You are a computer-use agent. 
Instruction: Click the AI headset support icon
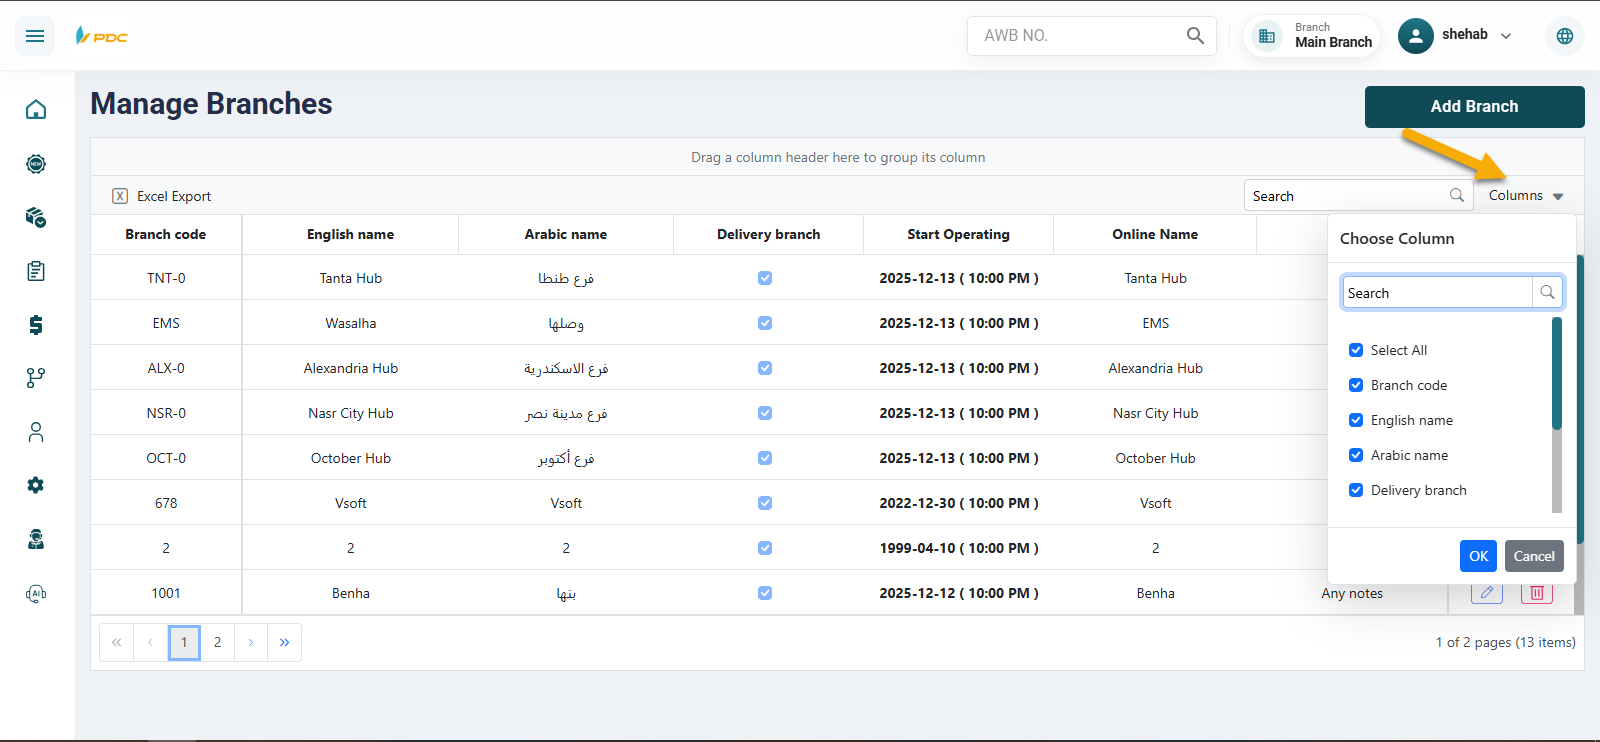point(36,593)
